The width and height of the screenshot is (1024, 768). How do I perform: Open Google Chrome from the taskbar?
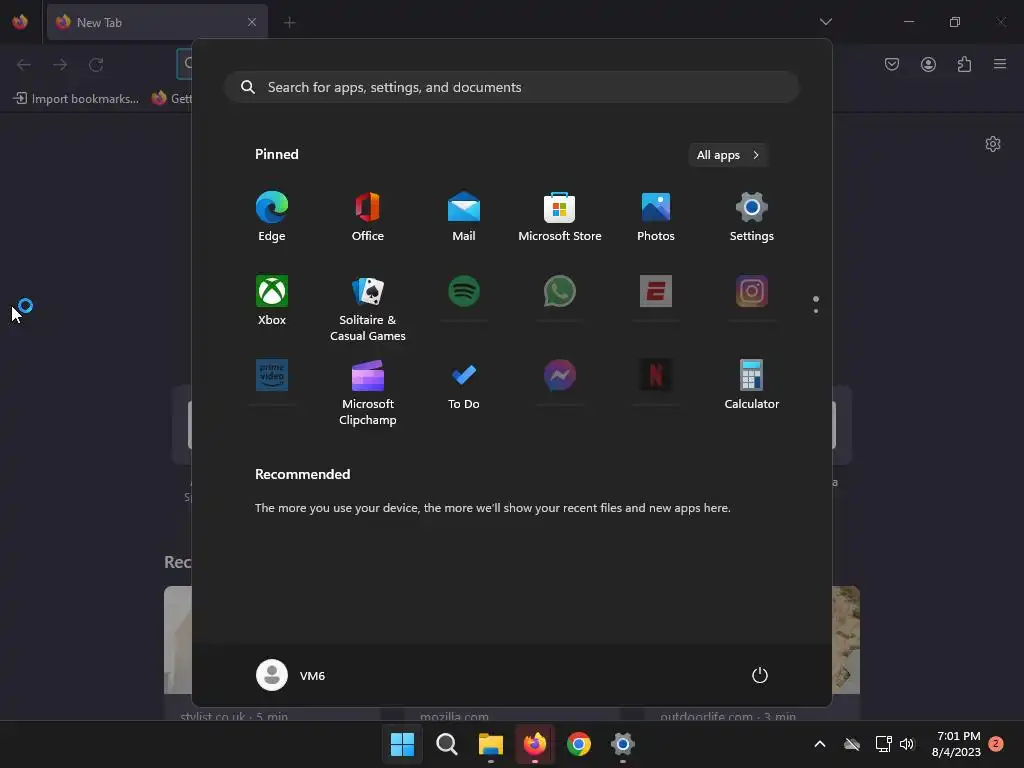(579, 744)
